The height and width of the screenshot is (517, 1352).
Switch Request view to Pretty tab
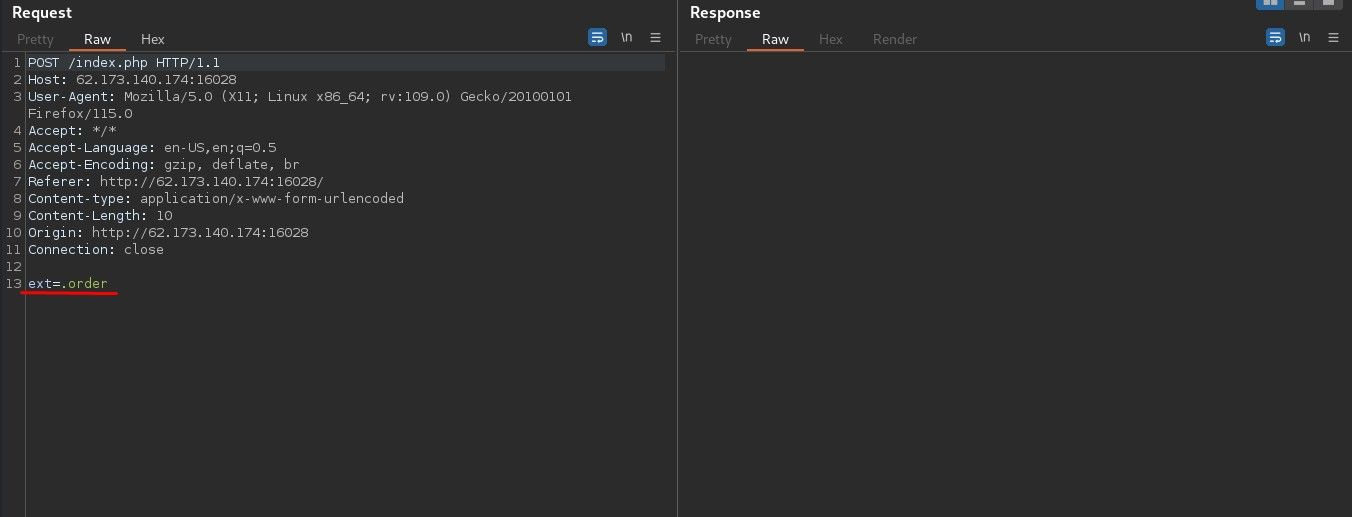(35, 39)
